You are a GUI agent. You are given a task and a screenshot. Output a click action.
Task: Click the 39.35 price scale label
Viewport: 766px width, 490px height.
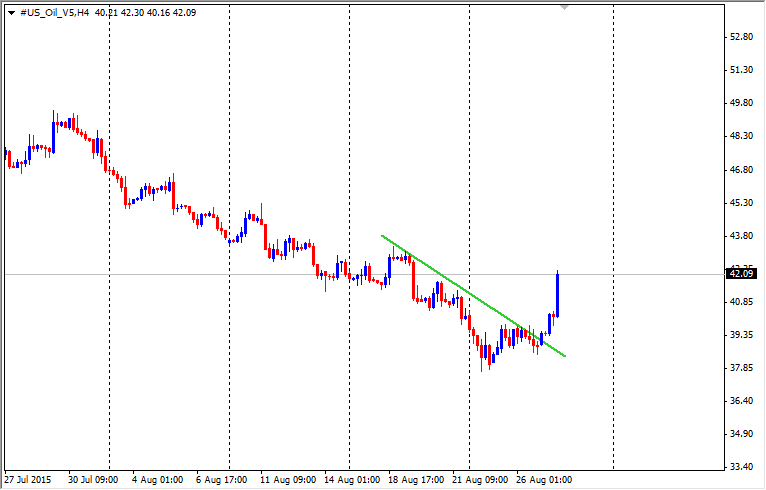click(741, 335)
